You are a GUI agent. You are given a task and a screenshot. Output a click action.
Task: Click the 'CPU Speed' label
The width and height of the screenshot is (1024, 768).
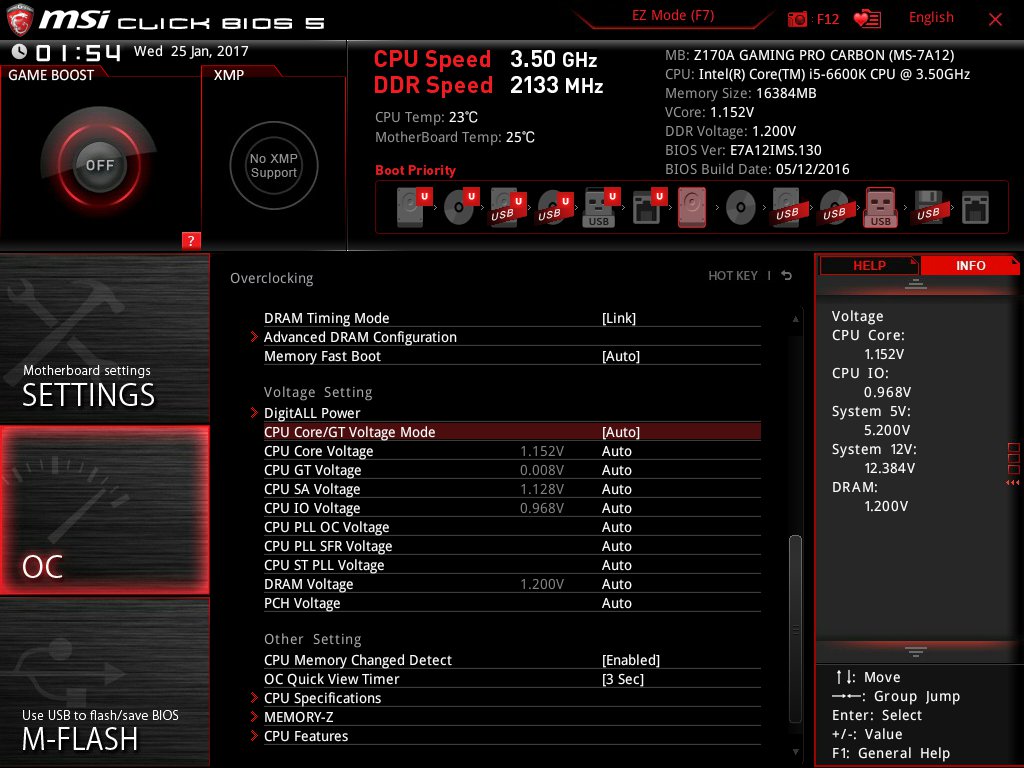[432, 59]
